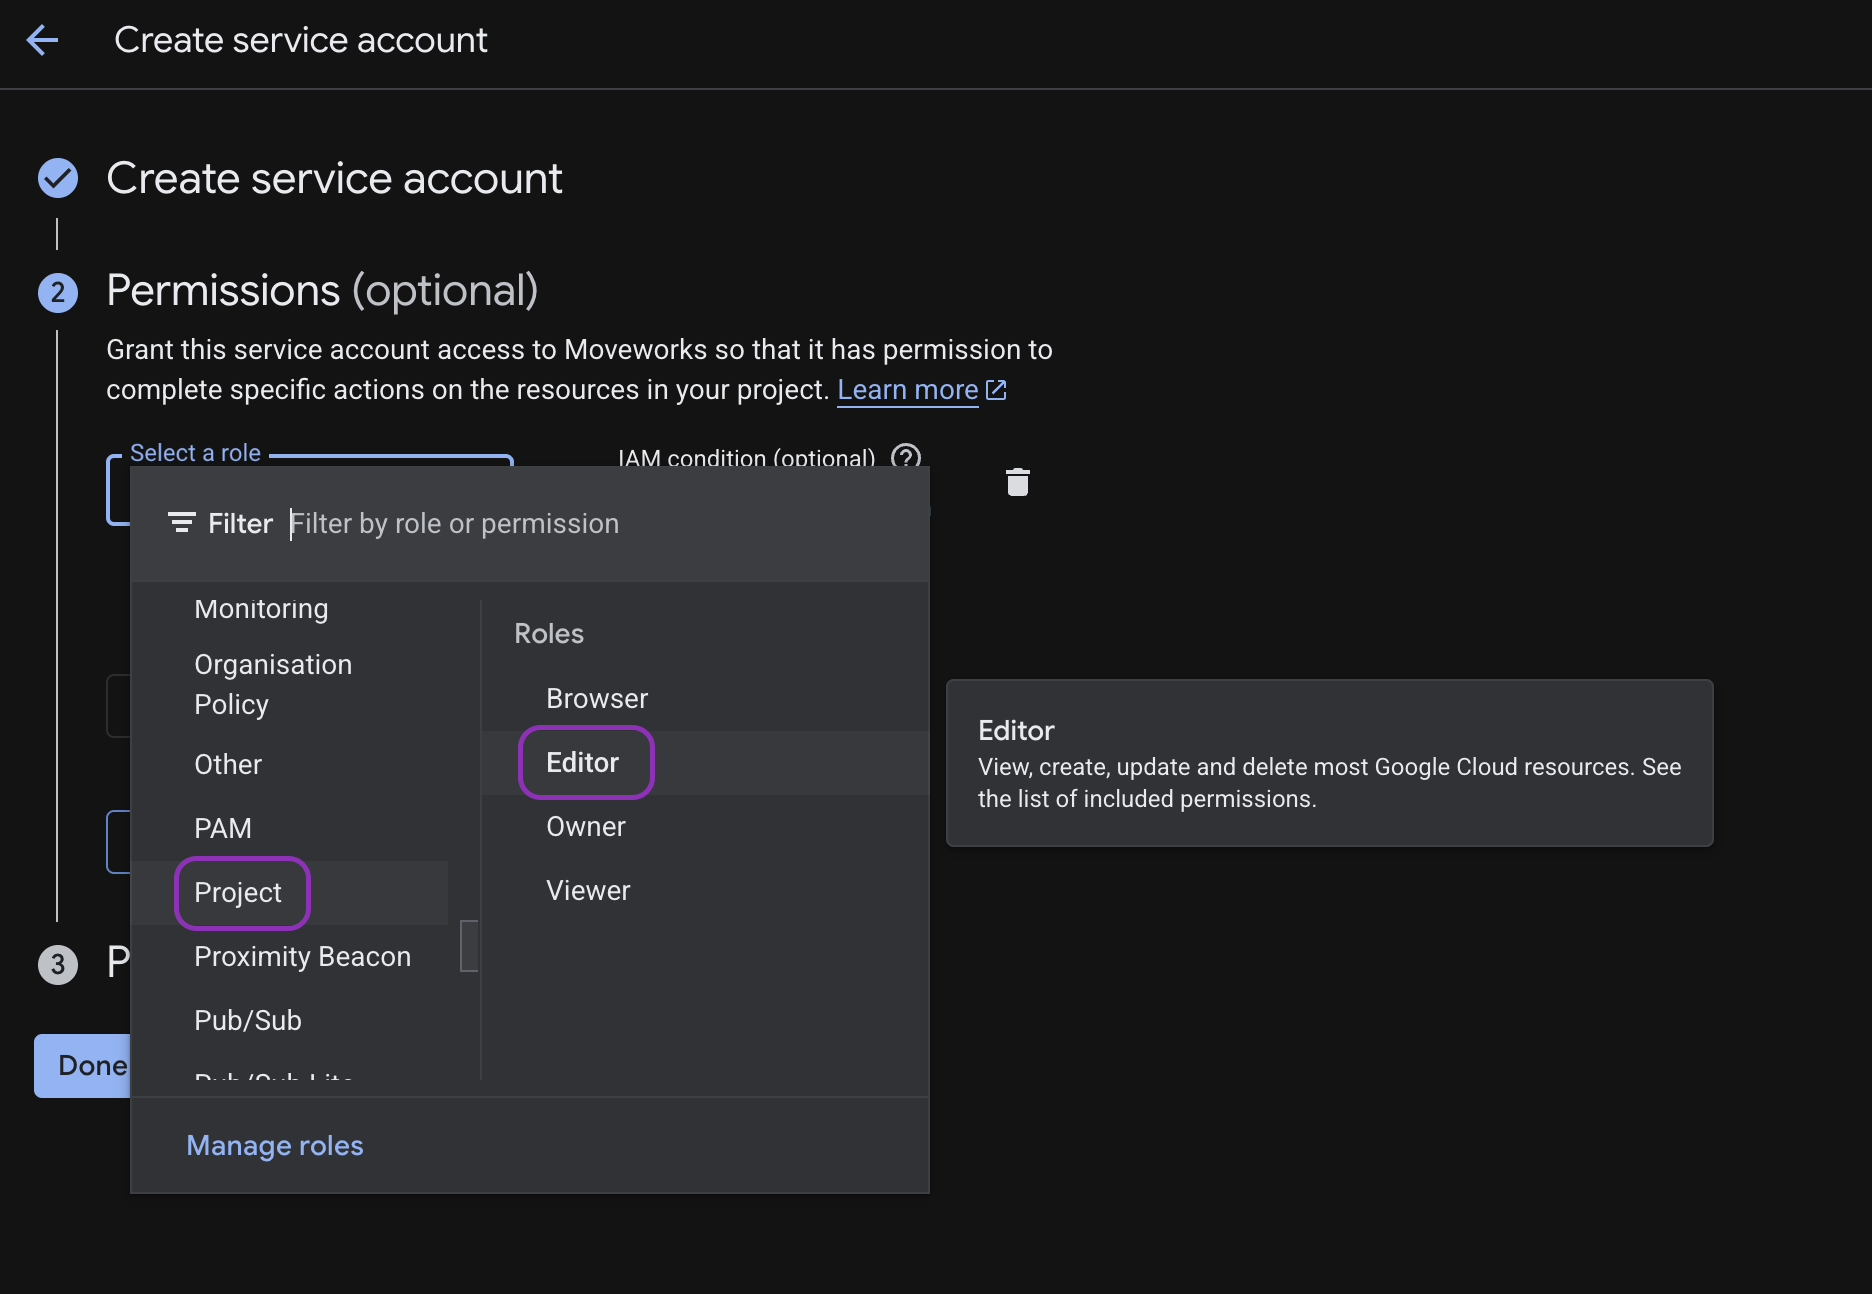Open the Manage roles link
Viewport: 1872px width, 1294px height.
point(275,1145)
